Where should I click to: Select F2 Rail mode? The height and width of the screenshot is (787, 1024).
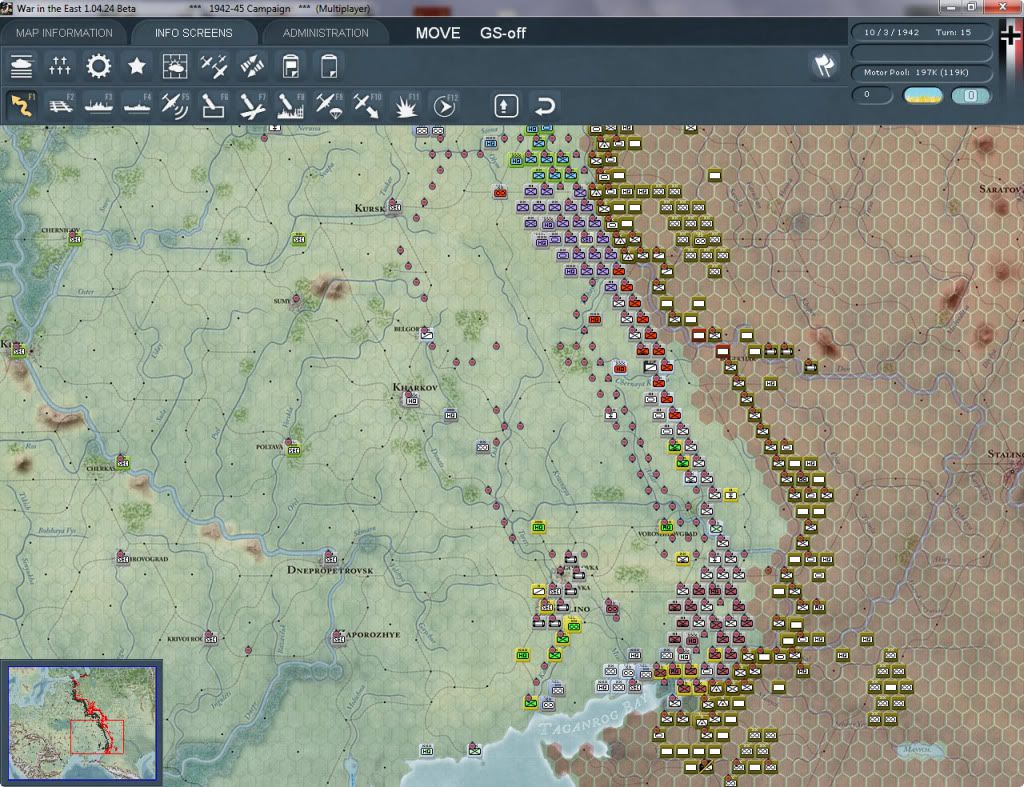click(x=61, y=105)
